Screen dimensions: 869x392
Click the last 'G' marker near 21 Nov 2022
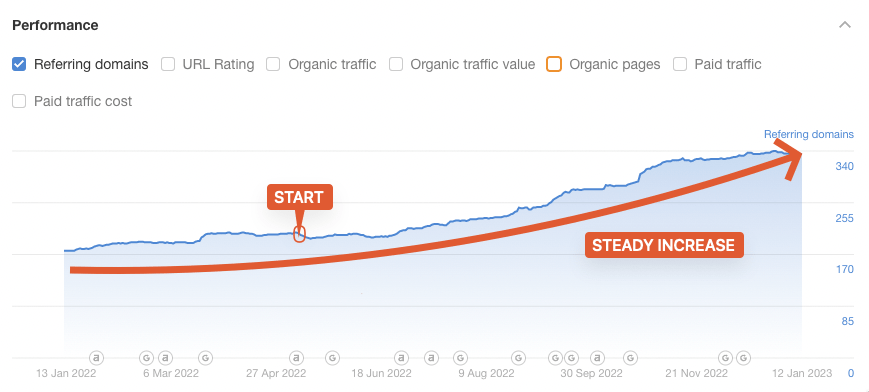pos(744,358)
